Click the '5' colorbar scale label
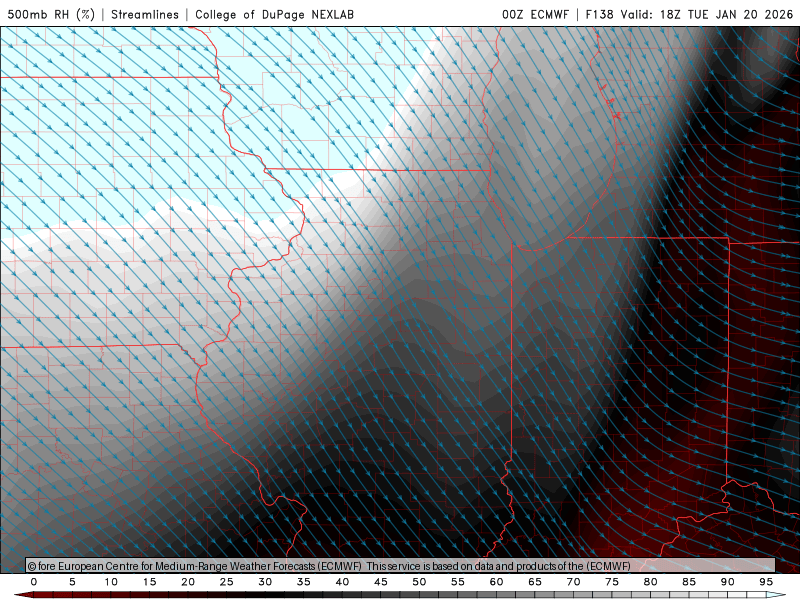 [72, 582]
